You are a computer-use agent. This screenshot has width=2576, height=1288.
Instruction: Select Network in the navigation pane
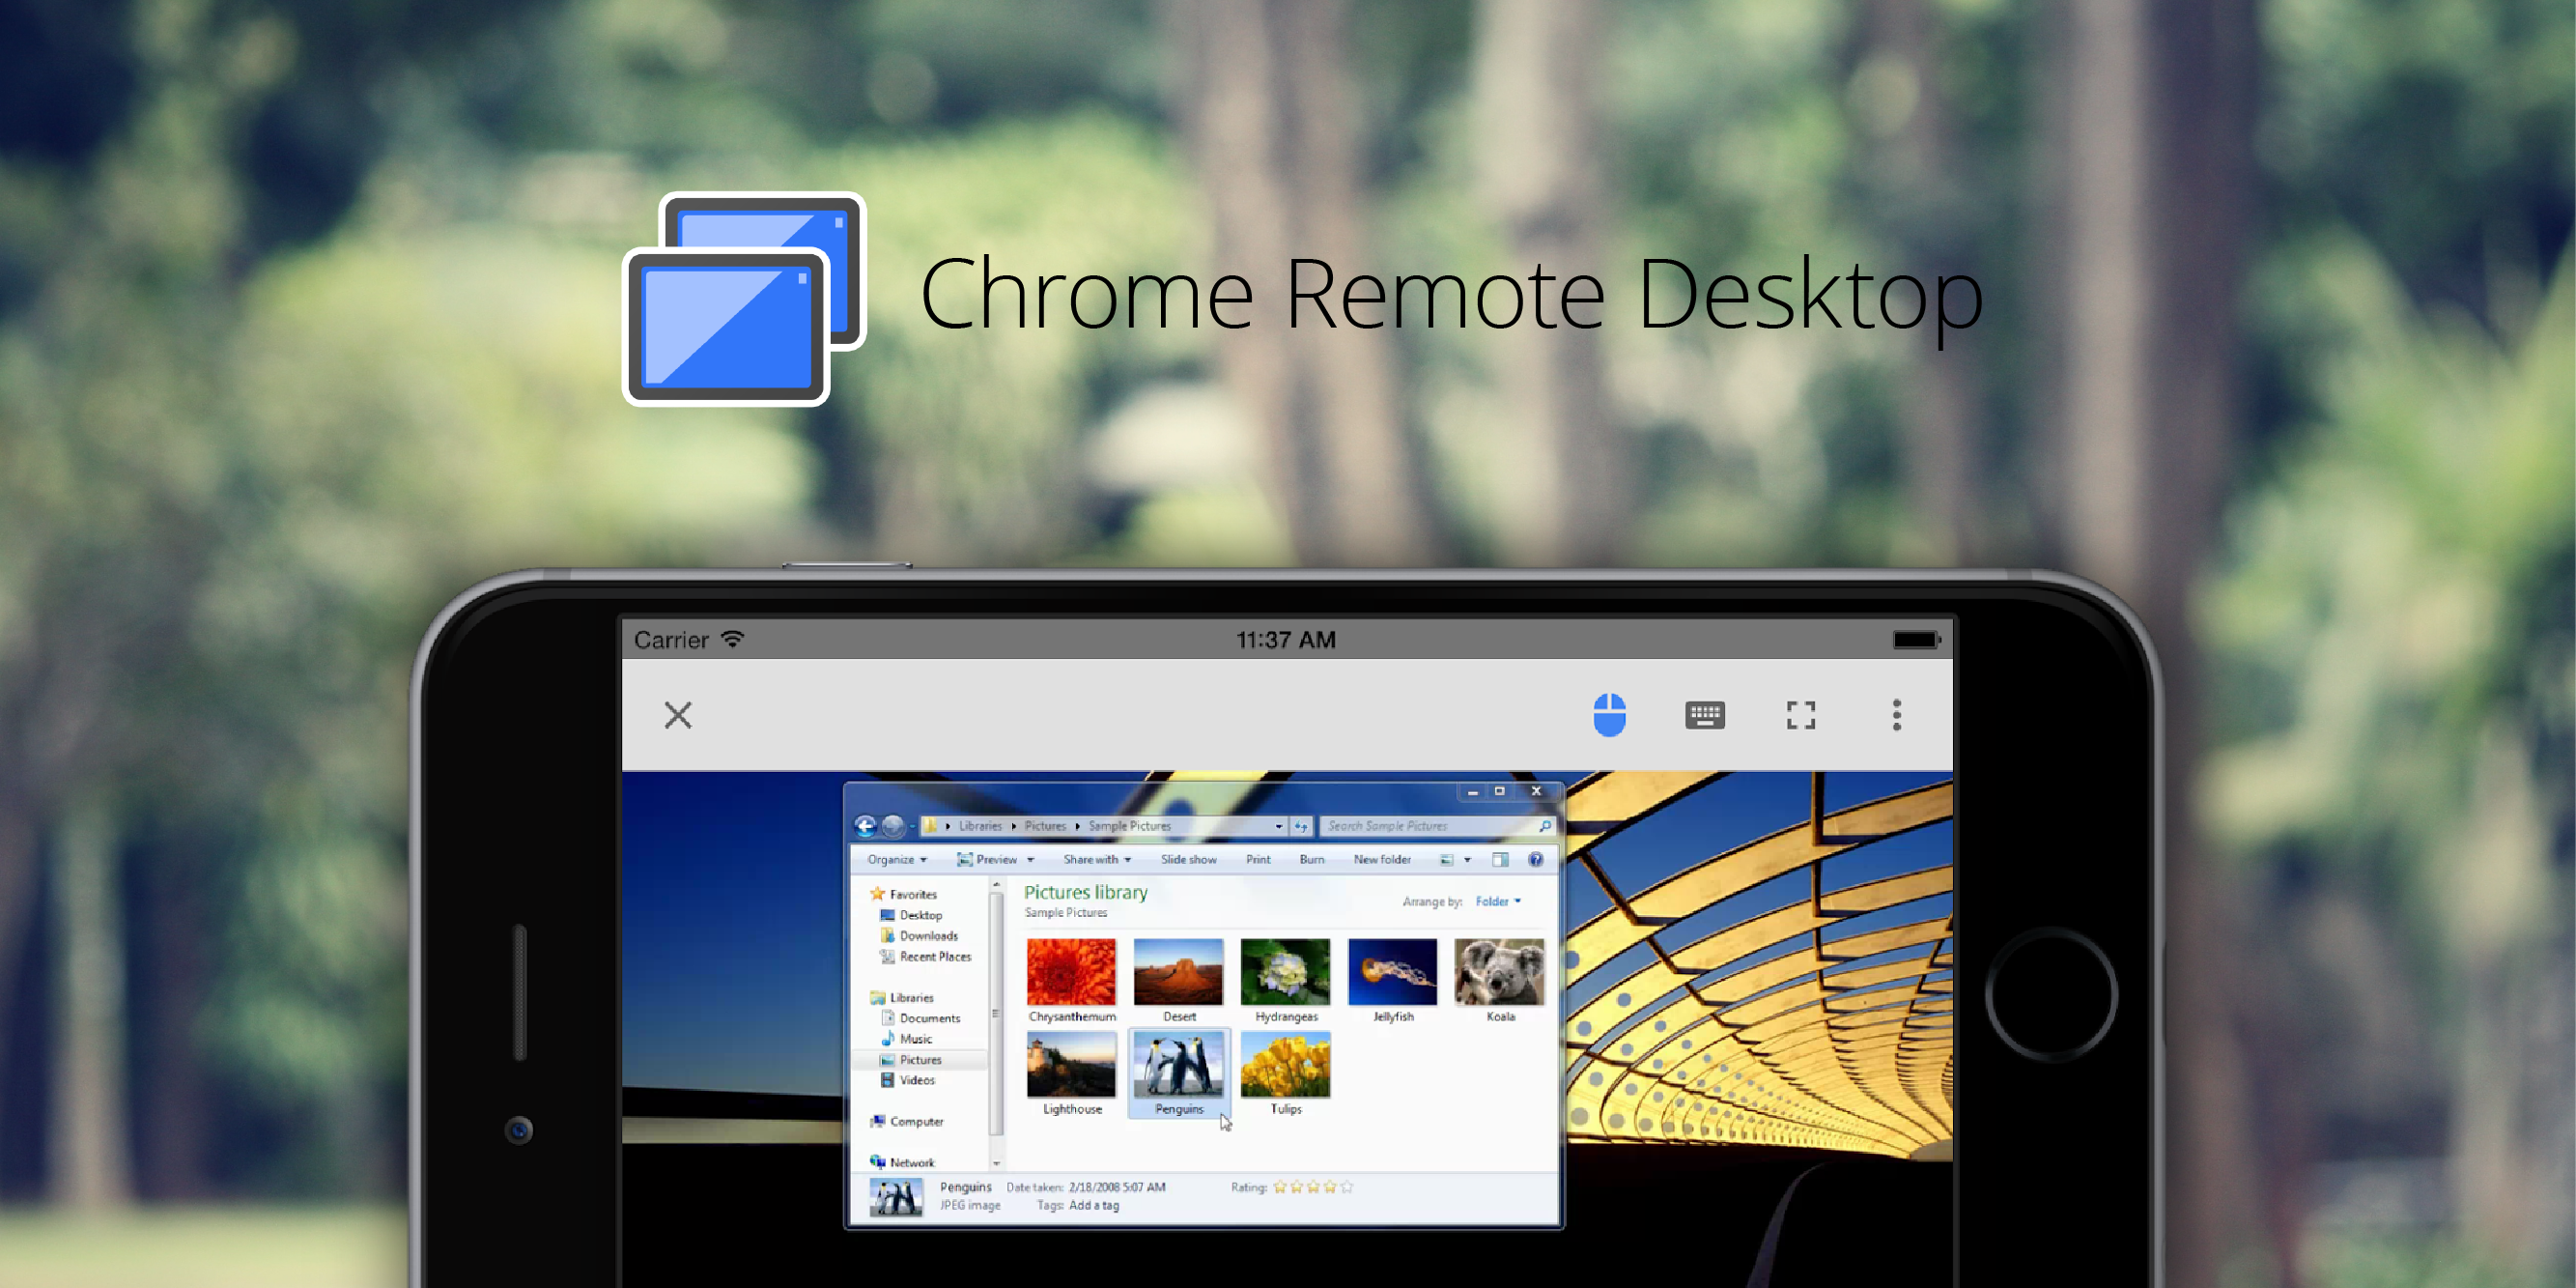pos(903,1162)
